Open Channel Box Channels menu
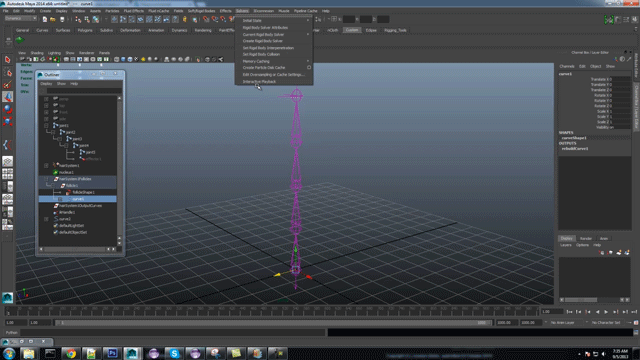Image resolution: width=640 pixels, height=360 pixels. click(567, 66)
